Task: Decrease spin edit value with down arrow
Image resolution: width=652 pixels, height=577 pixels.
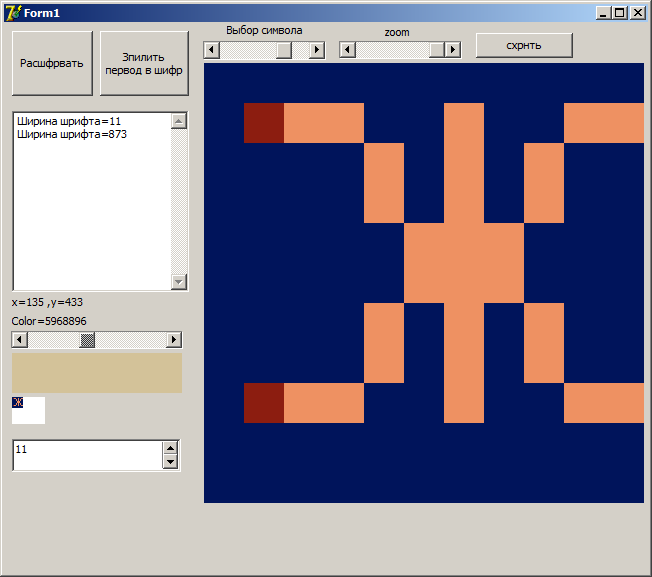Action: (x=170, y=462)
